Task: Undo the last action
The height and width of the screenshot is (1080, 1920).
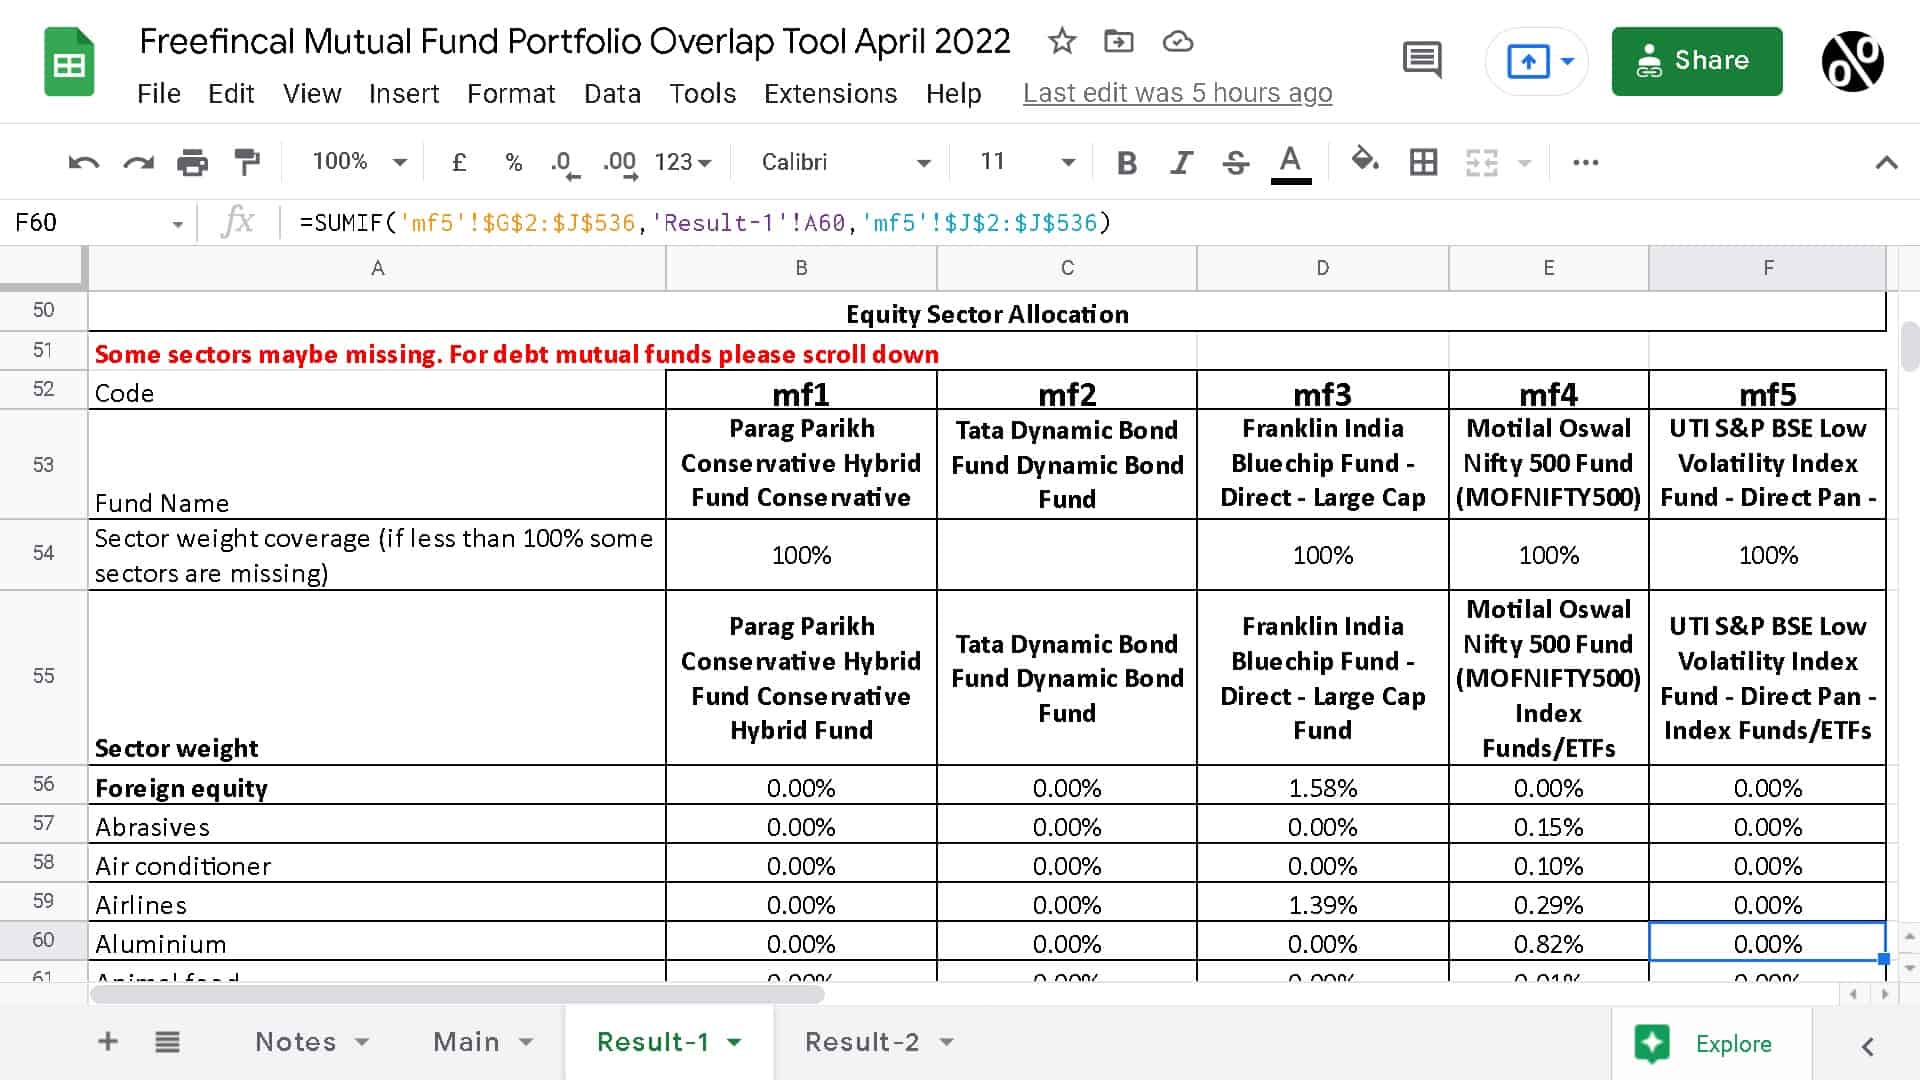Action: pos(85,161)
